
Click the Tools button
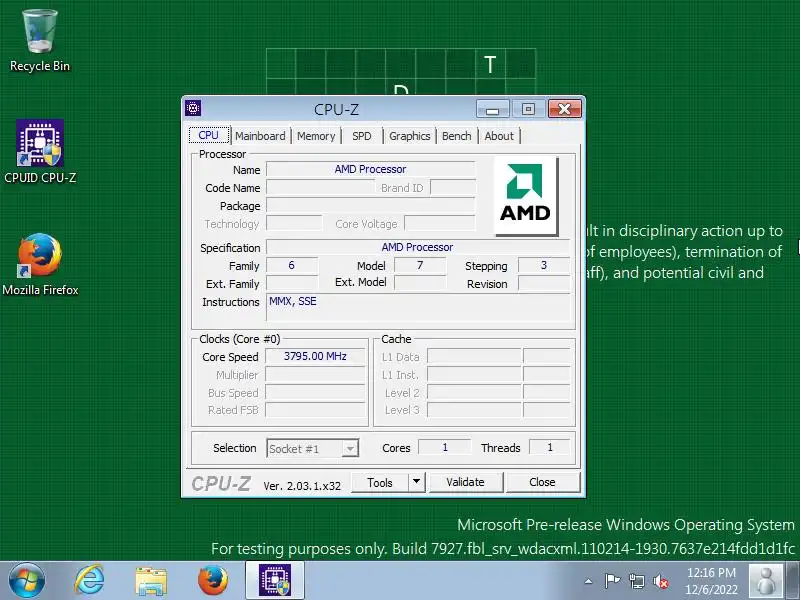click(380, 483)
